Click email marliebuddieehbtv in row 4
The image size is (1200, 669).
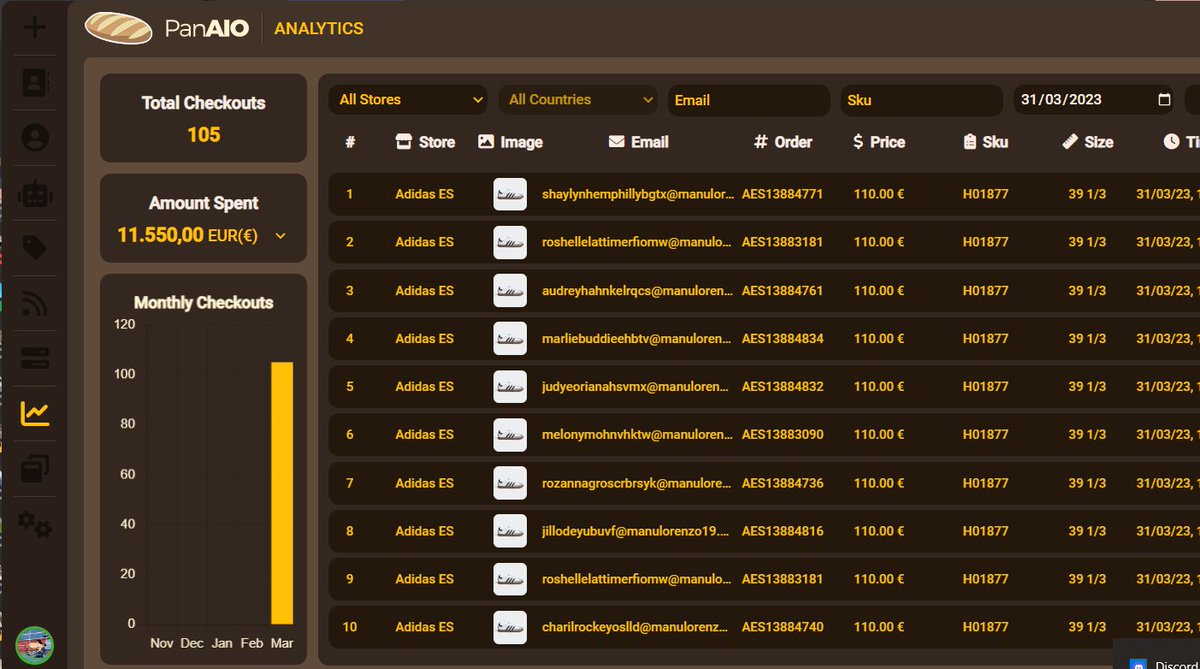(638, 338)
